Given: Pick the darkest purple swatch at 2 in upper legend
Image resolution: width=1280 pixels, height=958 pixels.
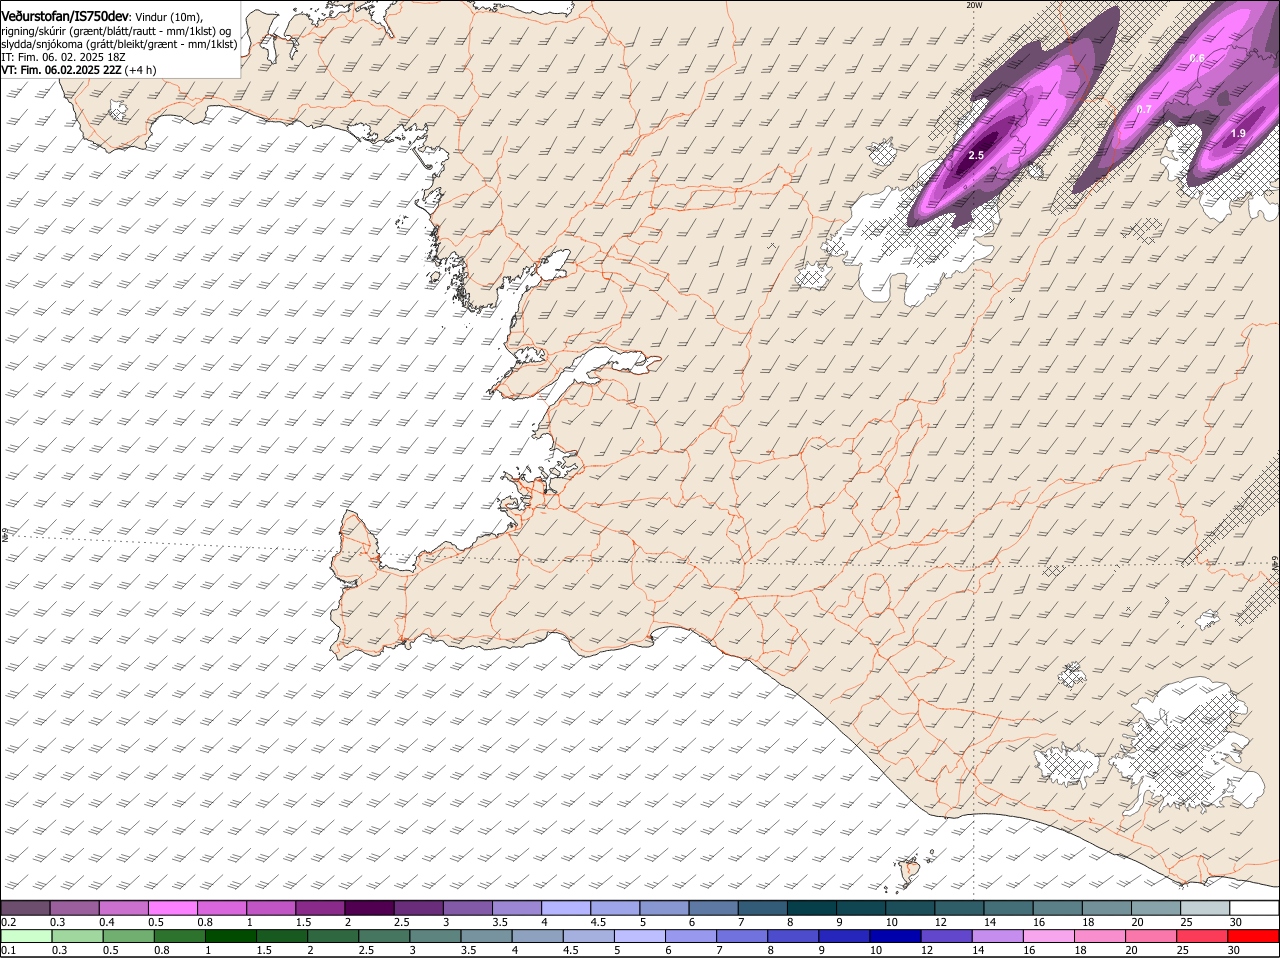Looking at the screenshot, I should click(370, 907).
